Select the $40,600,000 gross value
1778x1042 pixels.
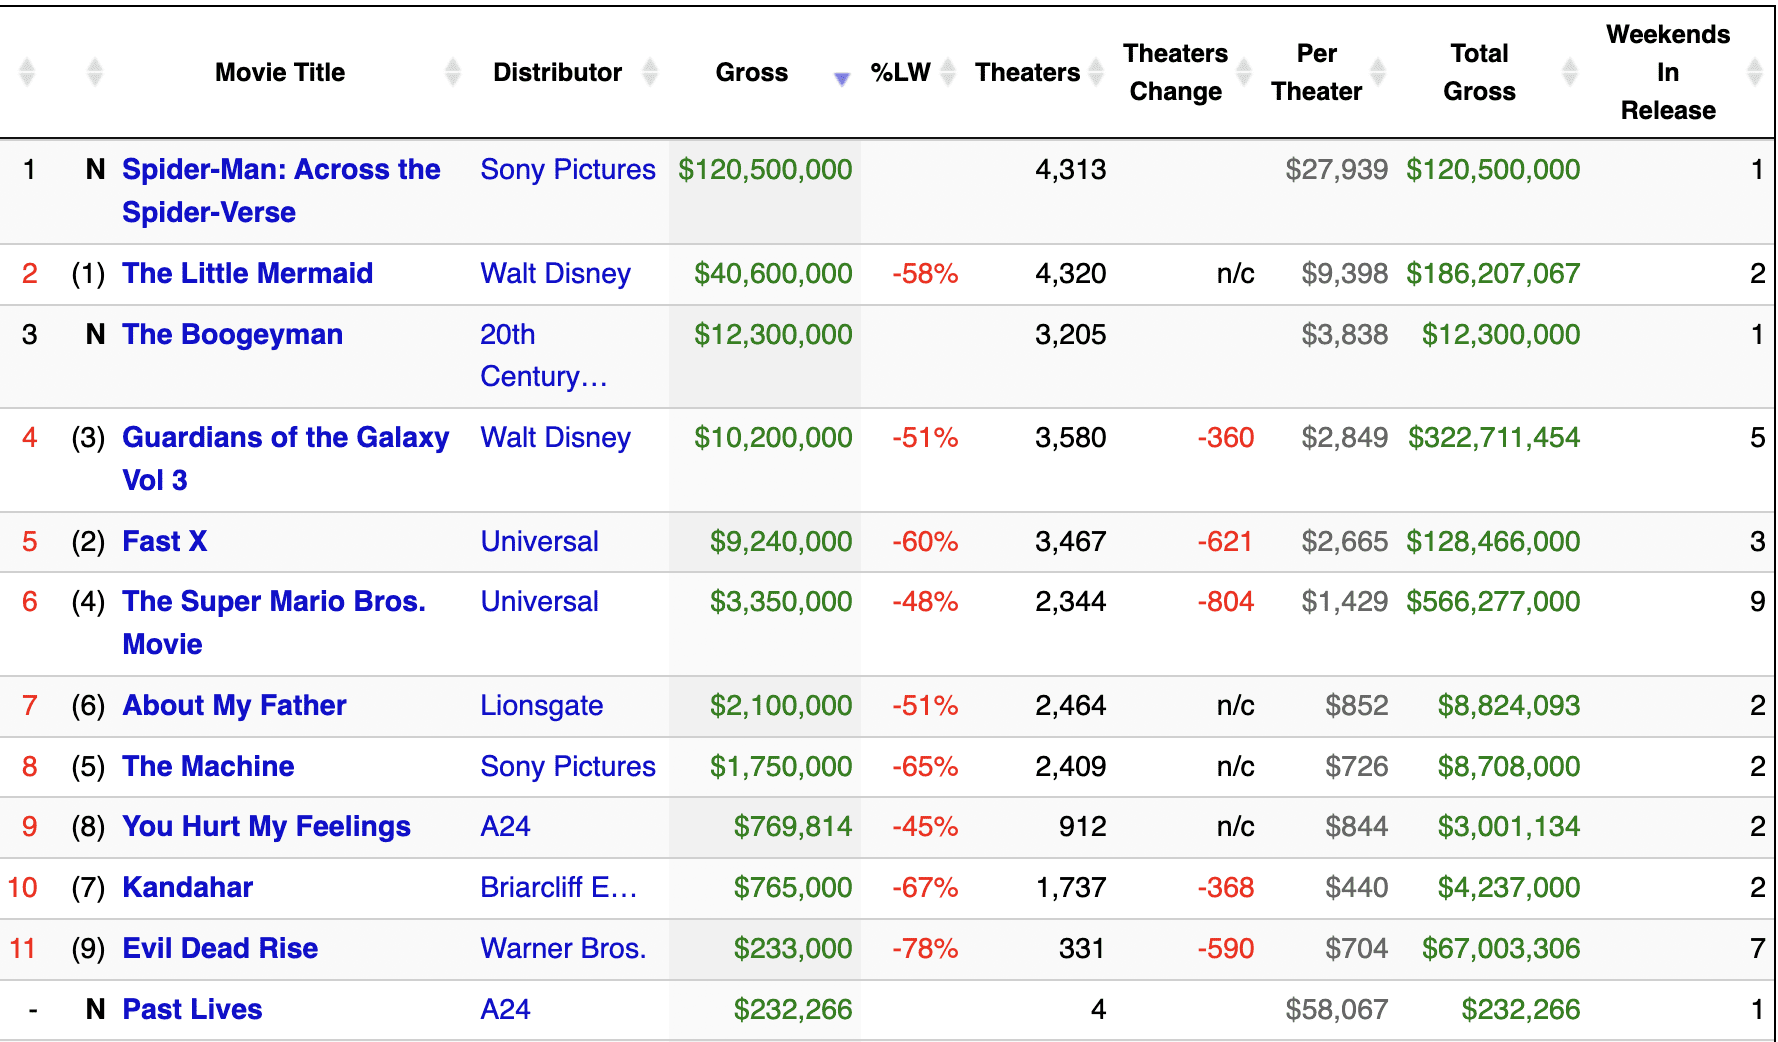click(x=773, y=274)
